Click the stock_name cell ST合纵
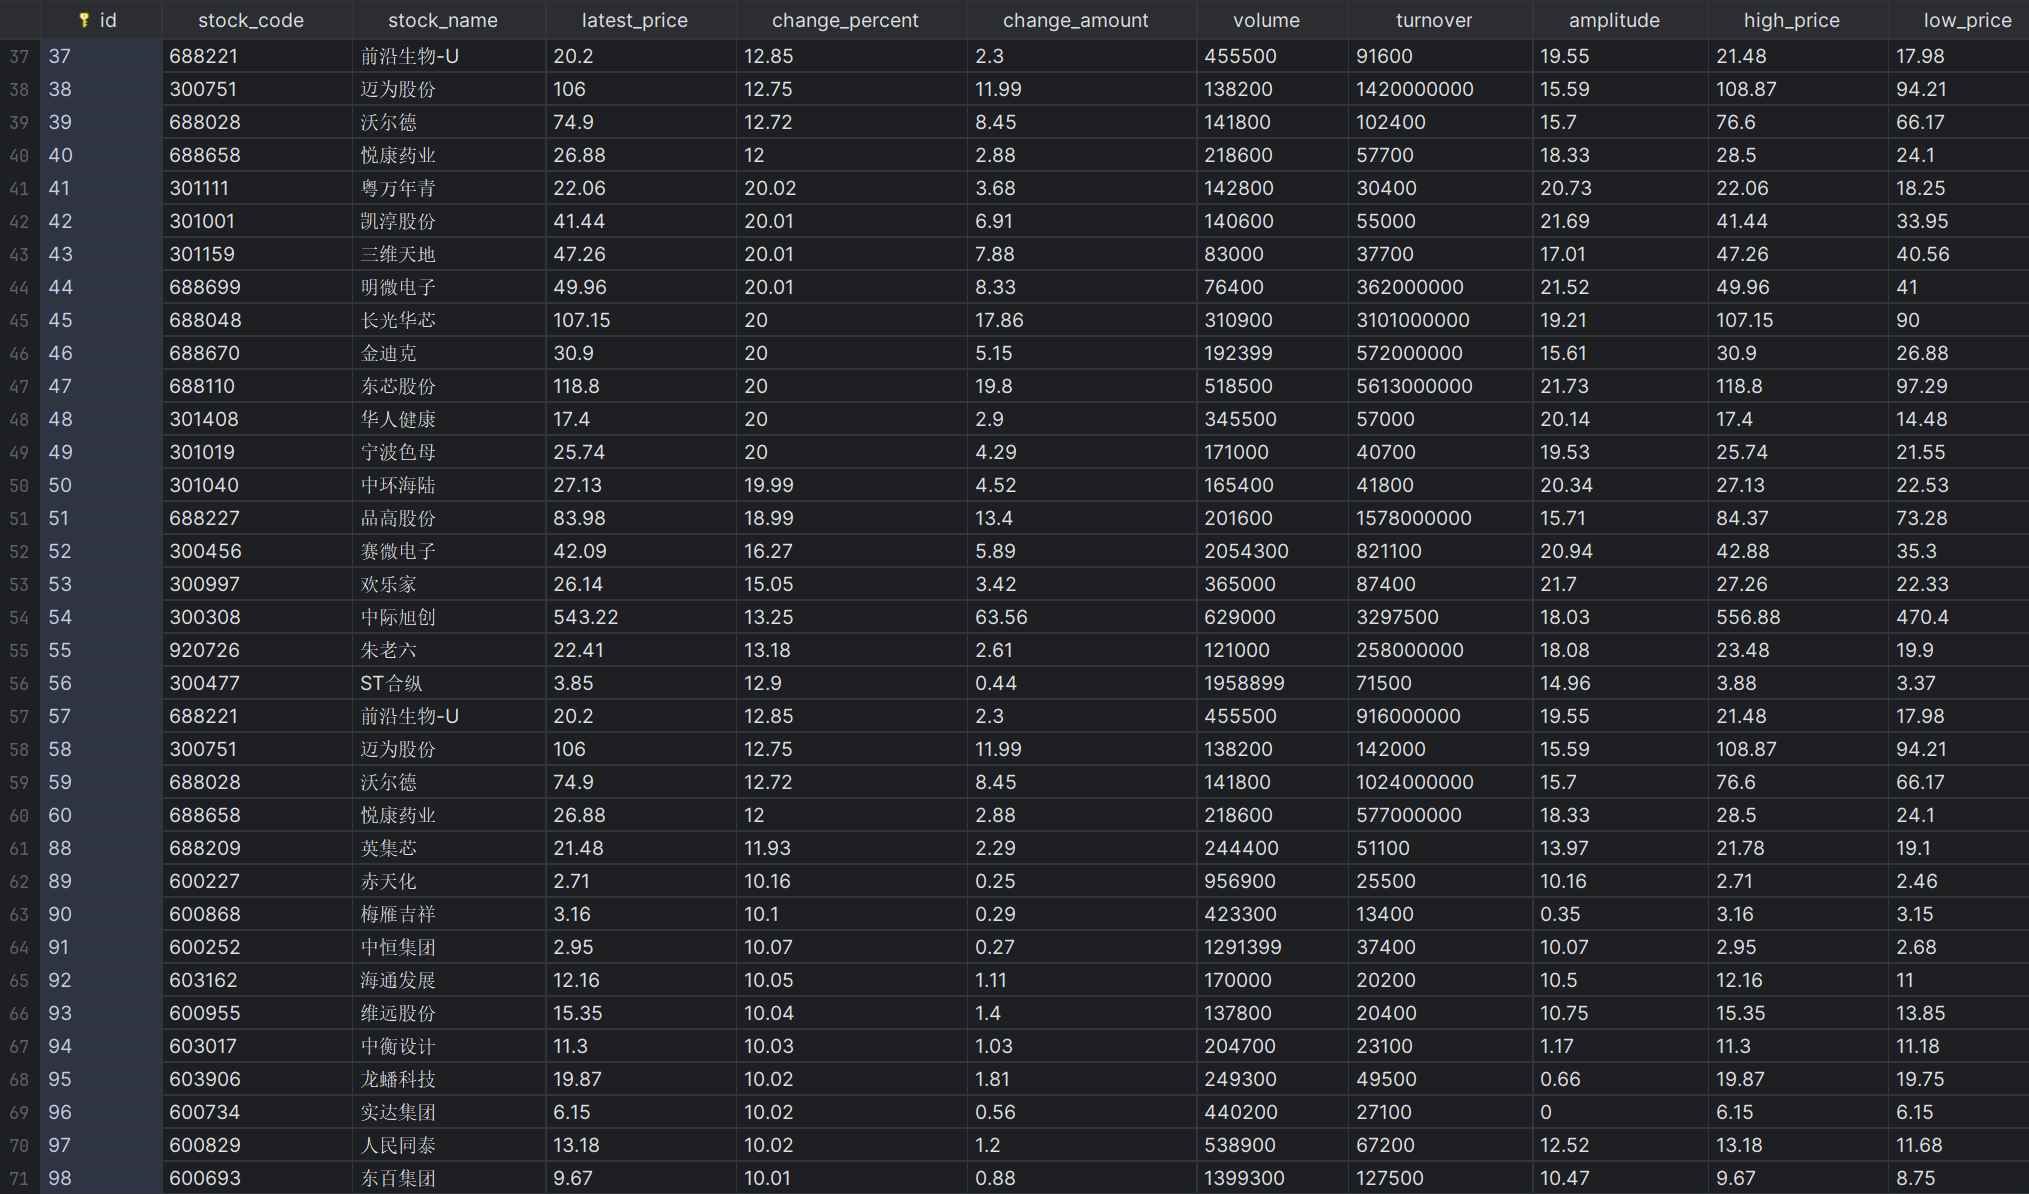The image size is (2029, 1194). (391, 683)
